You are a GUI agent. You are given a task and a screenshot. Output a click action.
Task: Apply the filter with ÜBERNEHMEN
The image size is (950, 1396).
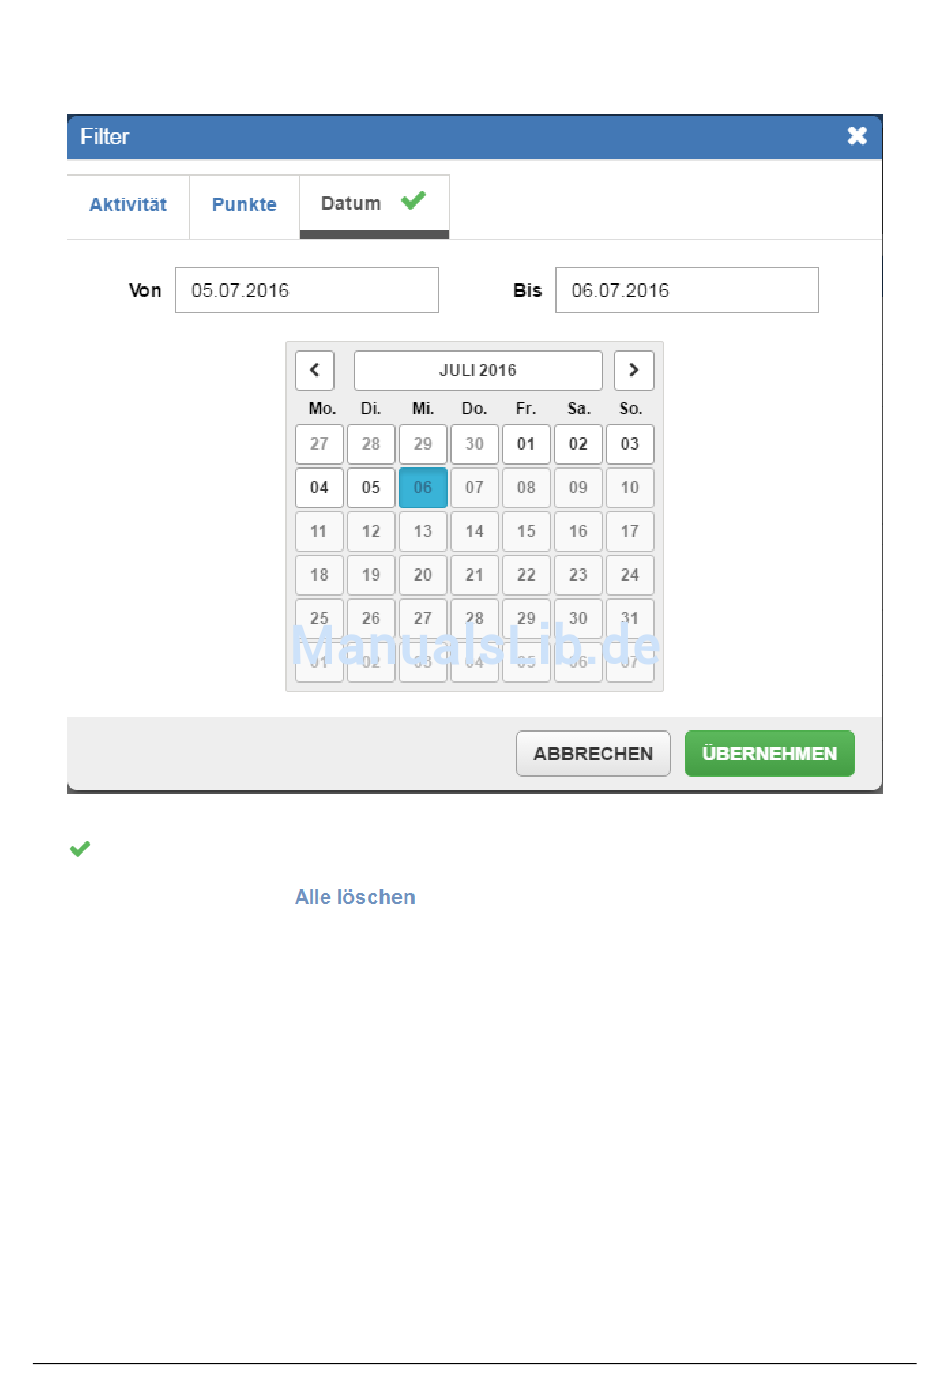tap(769, 753)
